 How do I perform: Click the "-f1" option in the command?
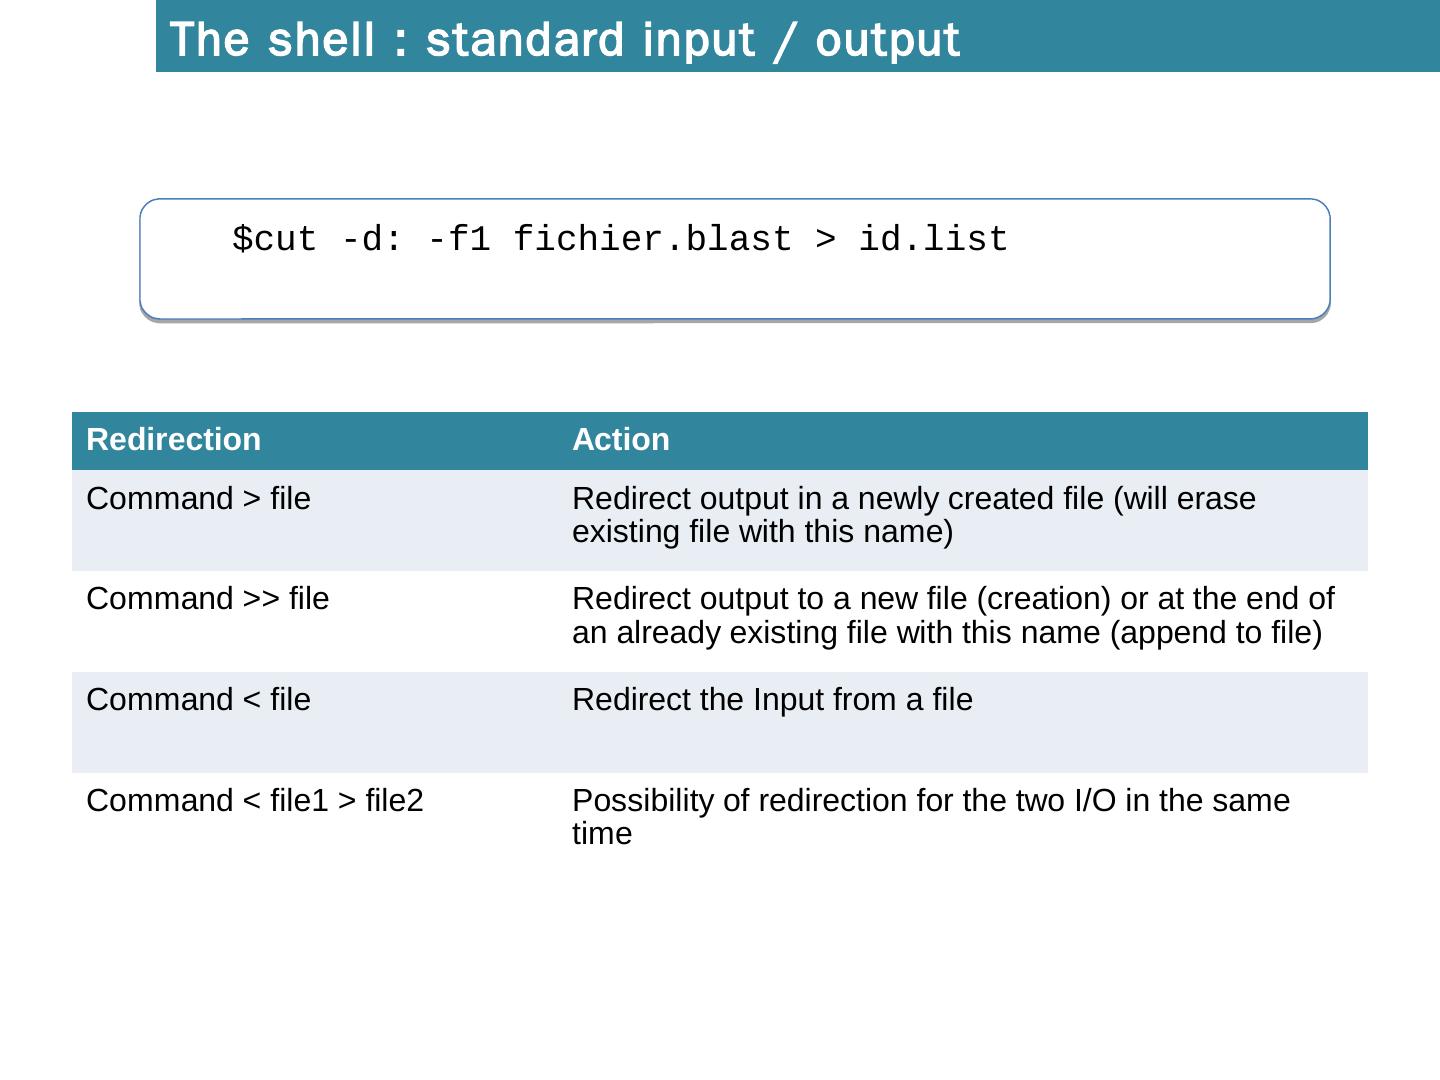coord(458,240)
